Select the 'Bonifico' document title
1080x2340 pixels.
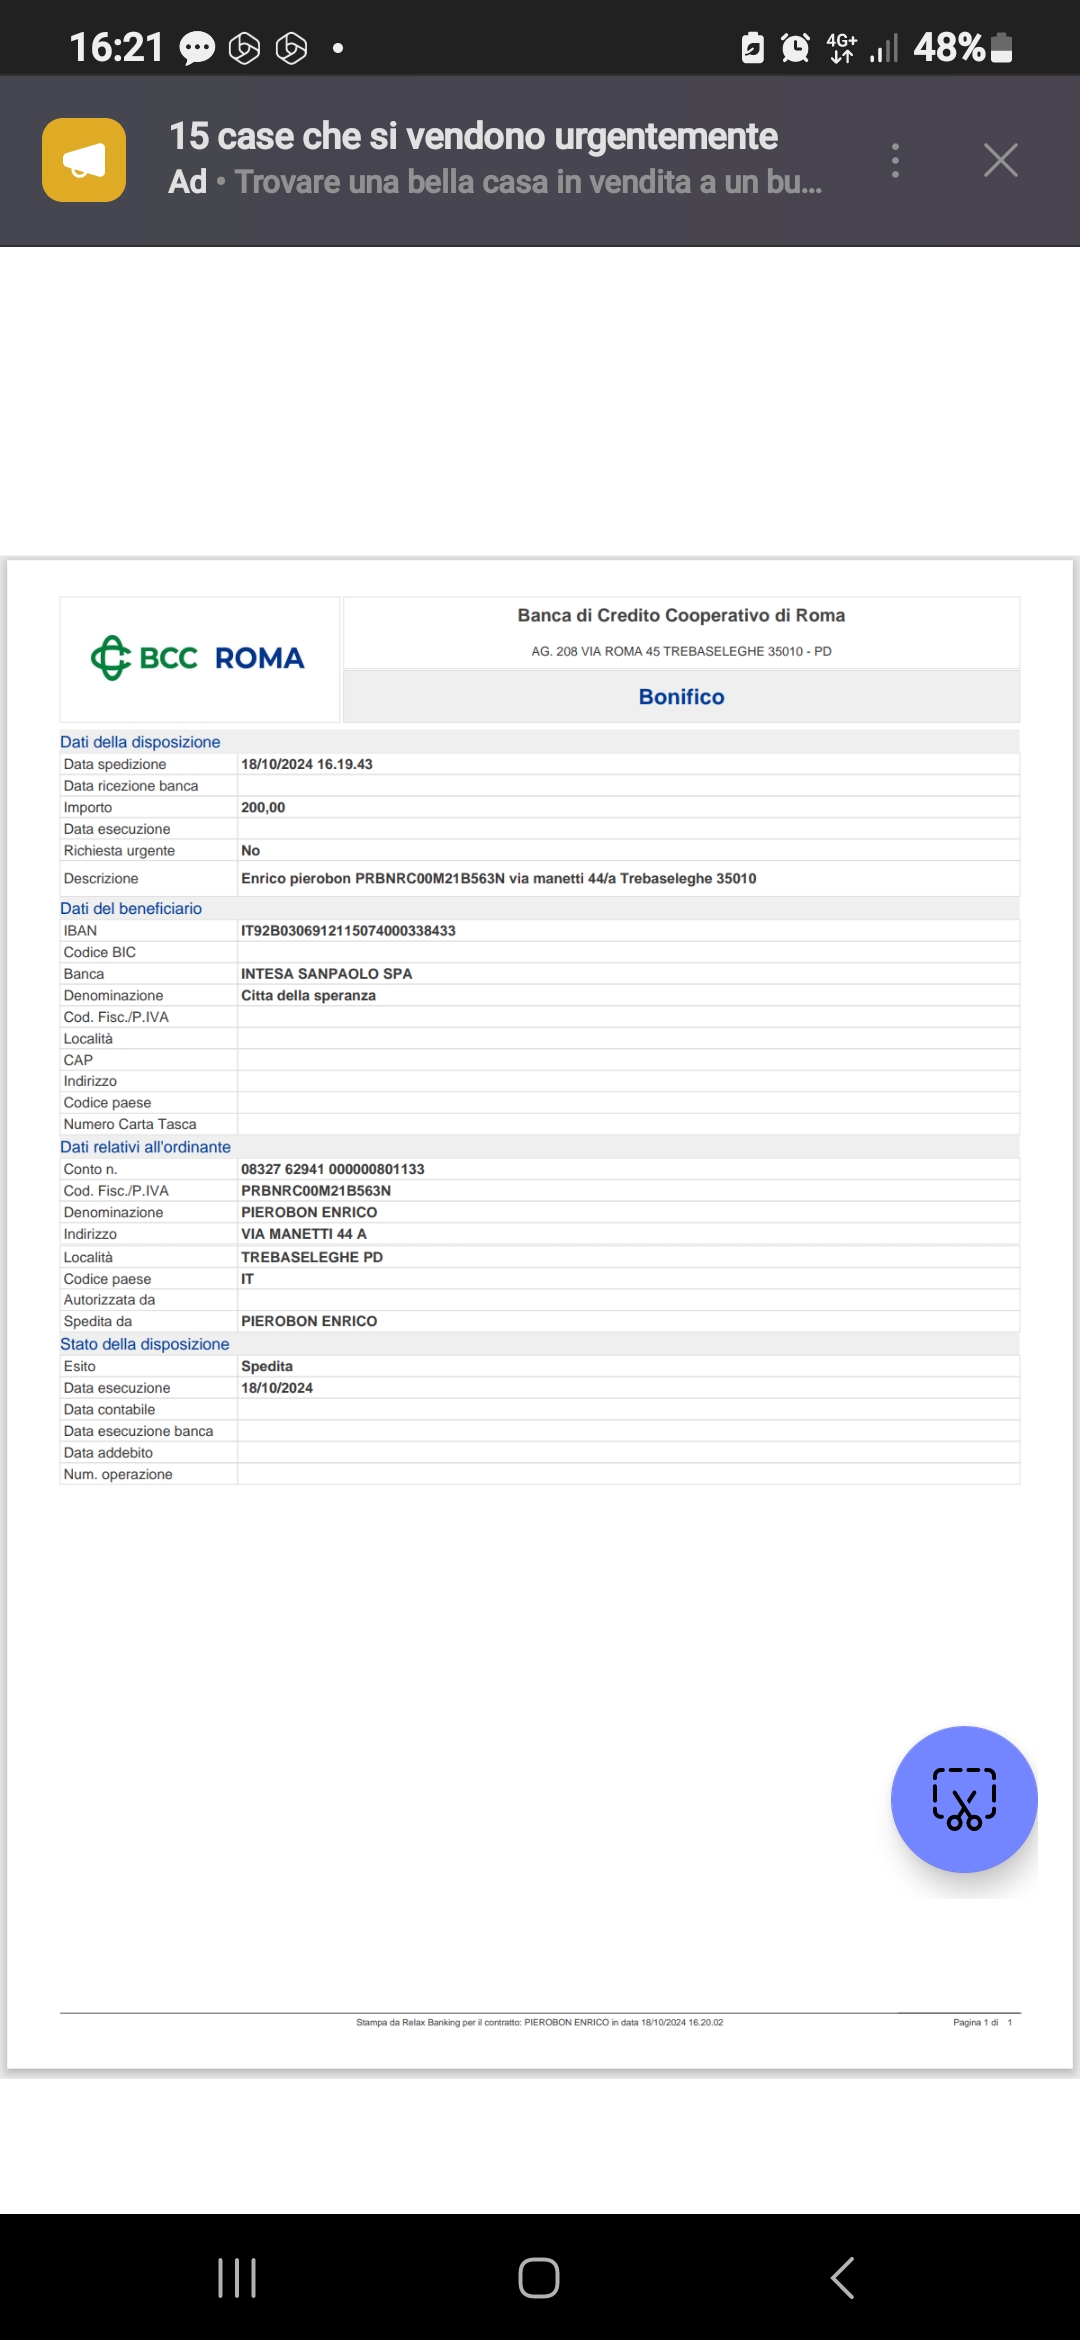[681, 697]
